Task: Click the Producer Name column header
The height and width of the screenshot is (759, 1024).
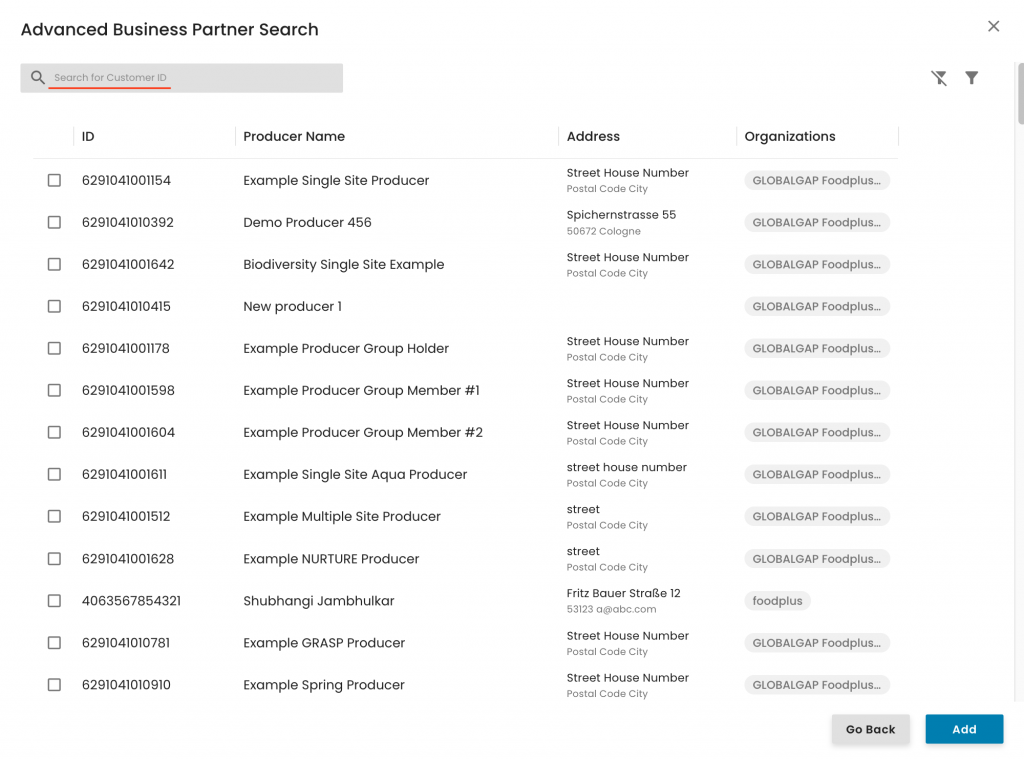Action: click(x=294, y=137)
